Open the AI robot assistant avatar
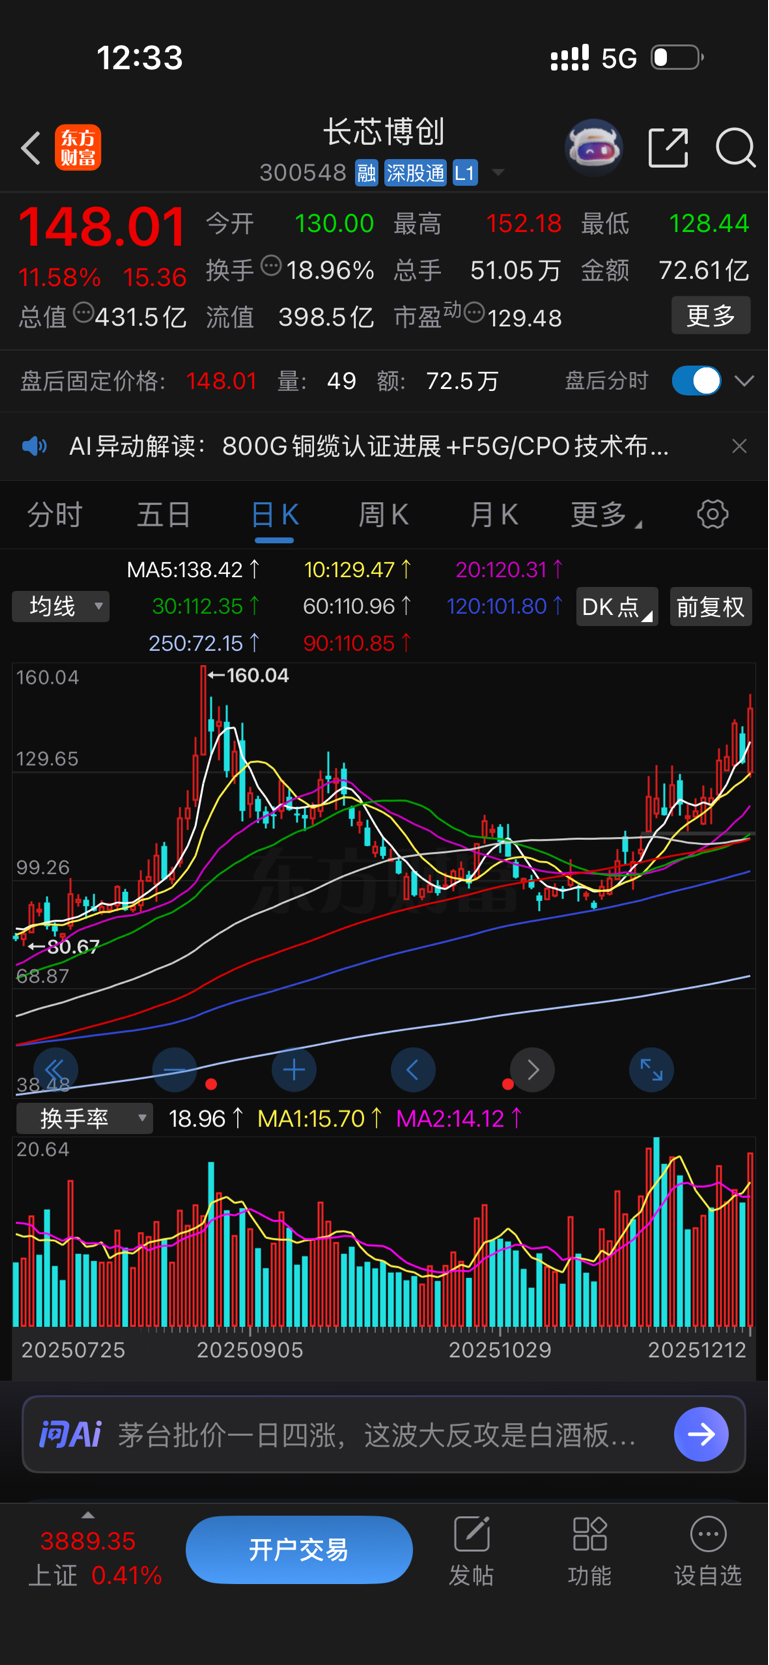This screenshot has height=1665, width=769. (x=594, y=148)
